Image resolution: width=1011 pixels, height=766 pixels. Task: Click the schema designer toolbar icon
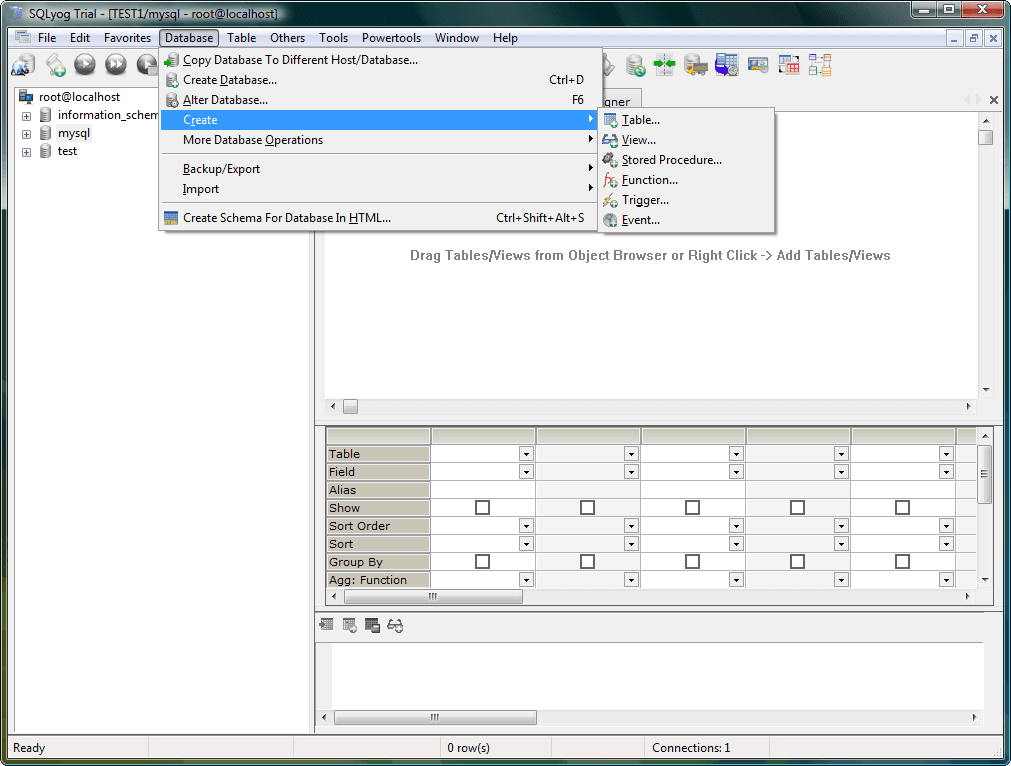(x=820, y=64)
